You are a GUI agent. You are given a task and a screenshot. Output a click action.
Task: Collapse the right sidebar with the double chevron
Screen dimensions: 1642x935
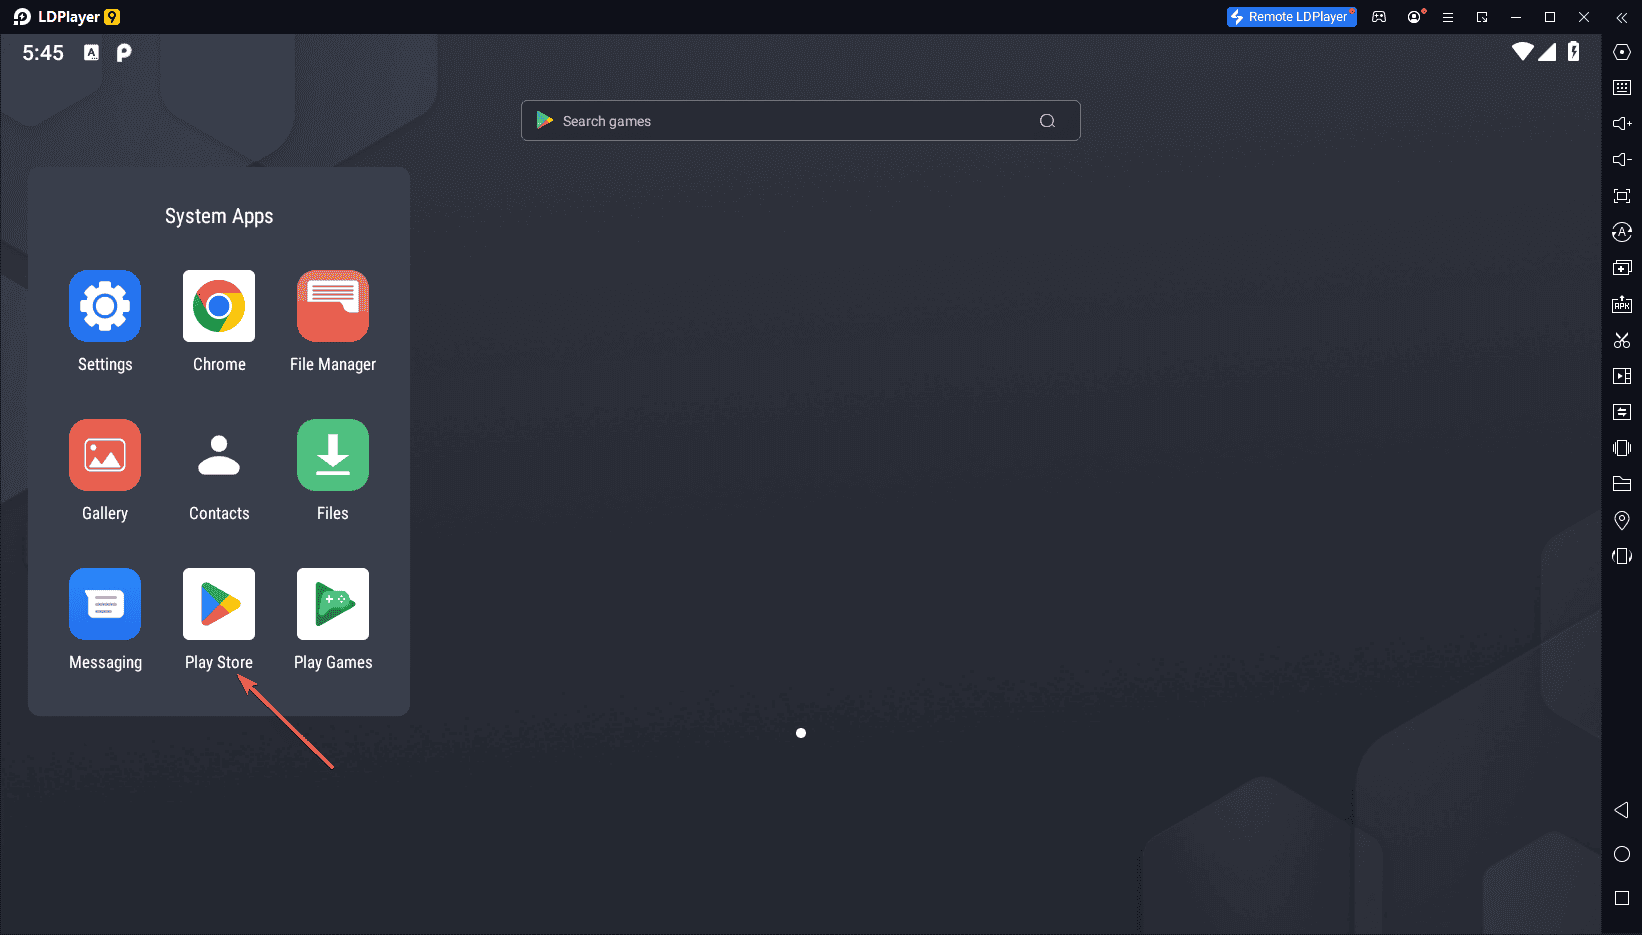point(1622,17)
